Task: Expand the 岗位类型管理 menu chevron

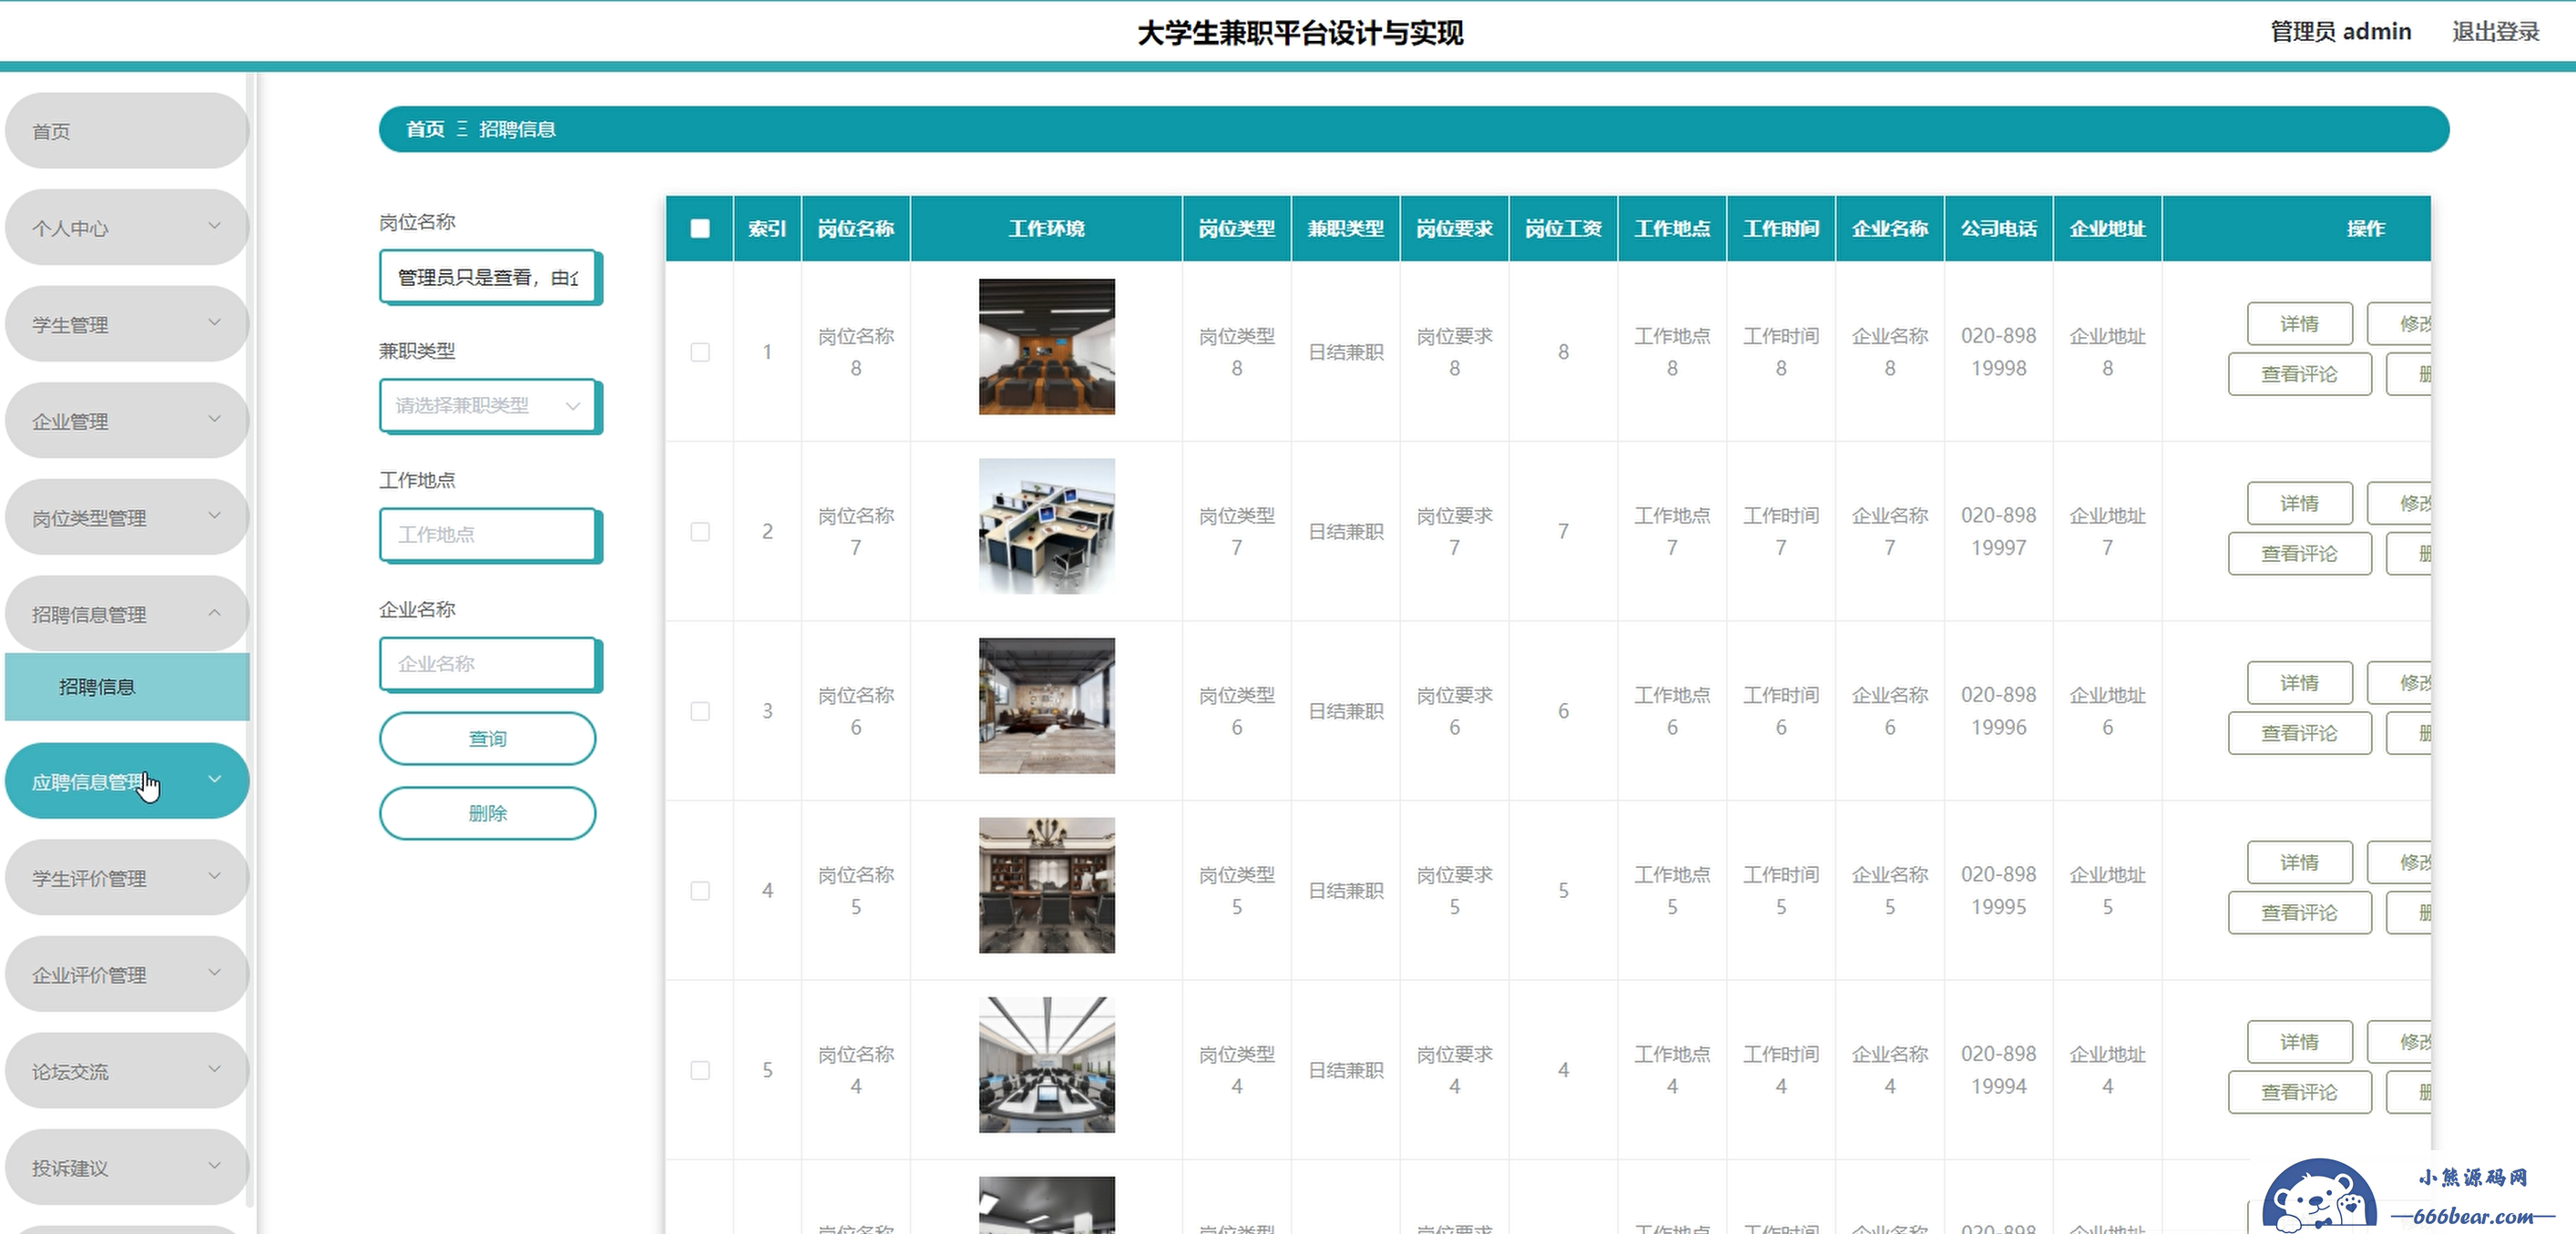Action: (214, 515)
